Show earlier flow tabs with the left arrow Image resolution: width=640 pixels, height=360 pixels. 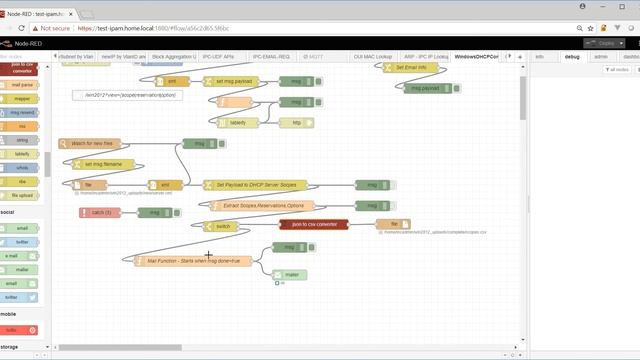[55, 56]
